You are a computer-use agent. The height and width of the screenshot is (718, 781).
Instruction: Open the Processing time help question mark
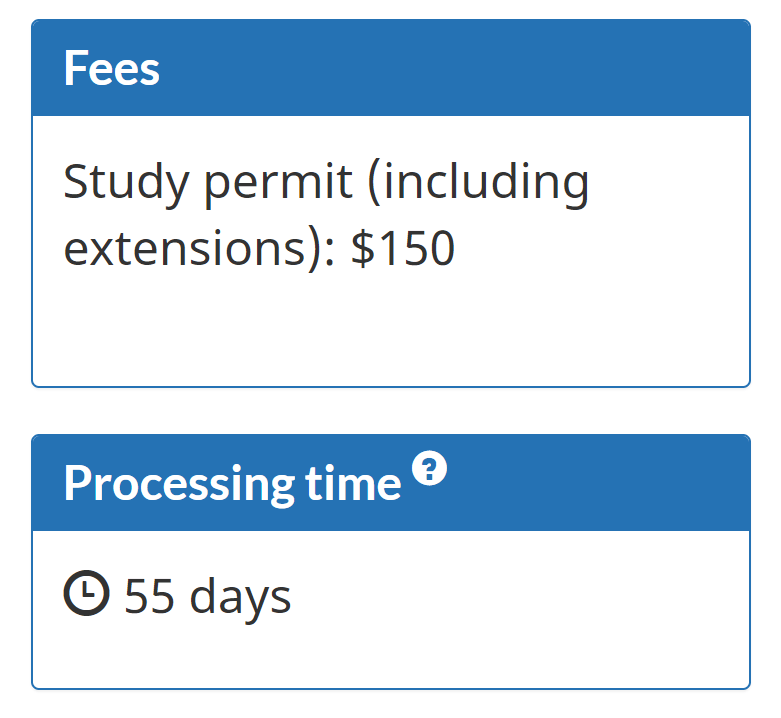[429, 468]
